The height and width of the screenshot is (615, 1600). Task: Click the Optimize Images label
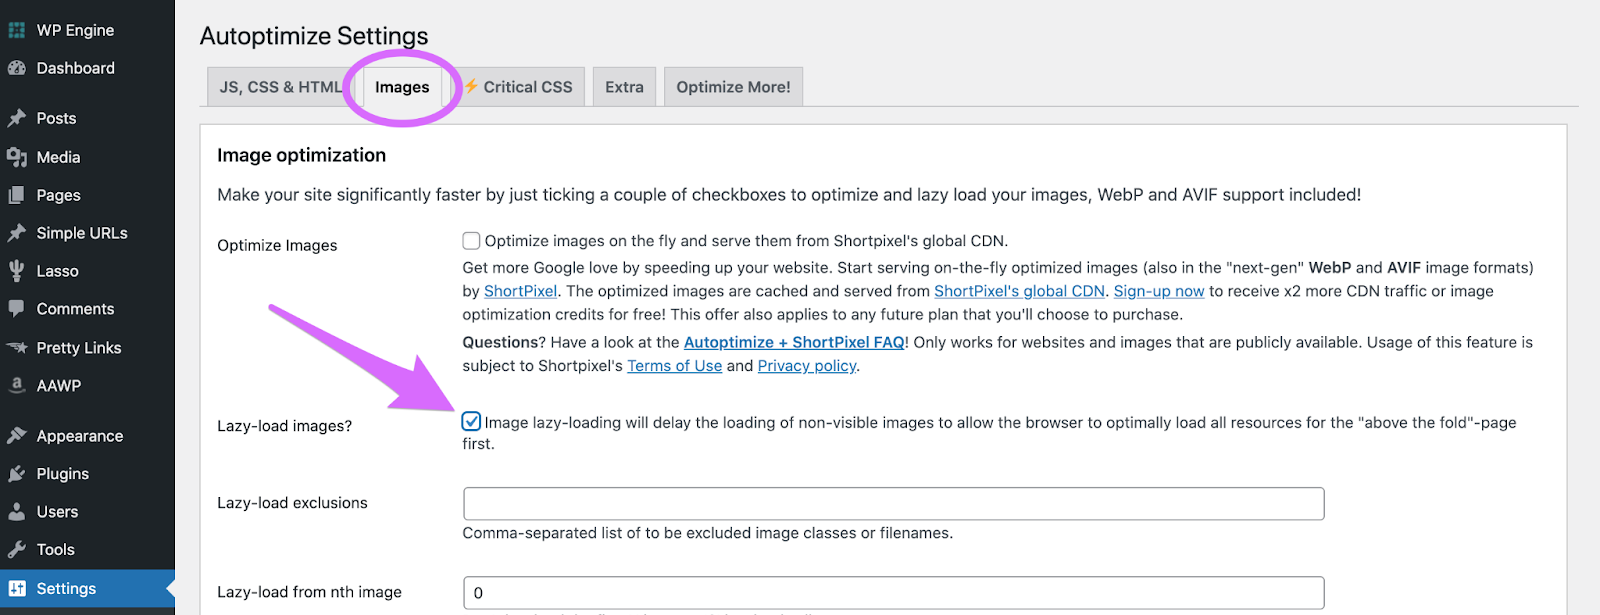(277, 246)
